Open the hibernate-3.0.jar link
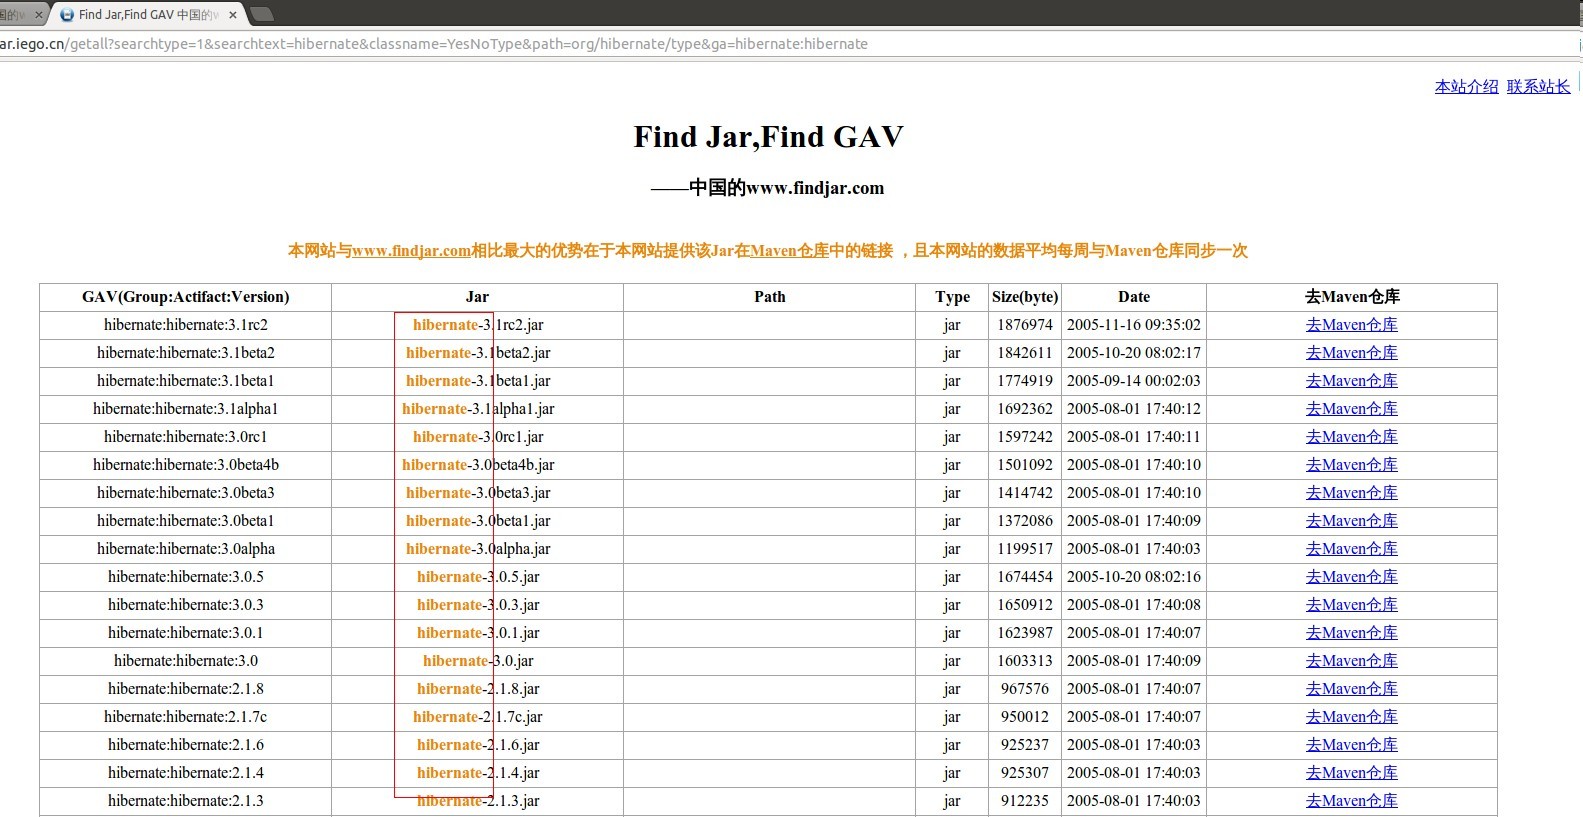This screenshot has width=1583, height=817. point(478,661)
